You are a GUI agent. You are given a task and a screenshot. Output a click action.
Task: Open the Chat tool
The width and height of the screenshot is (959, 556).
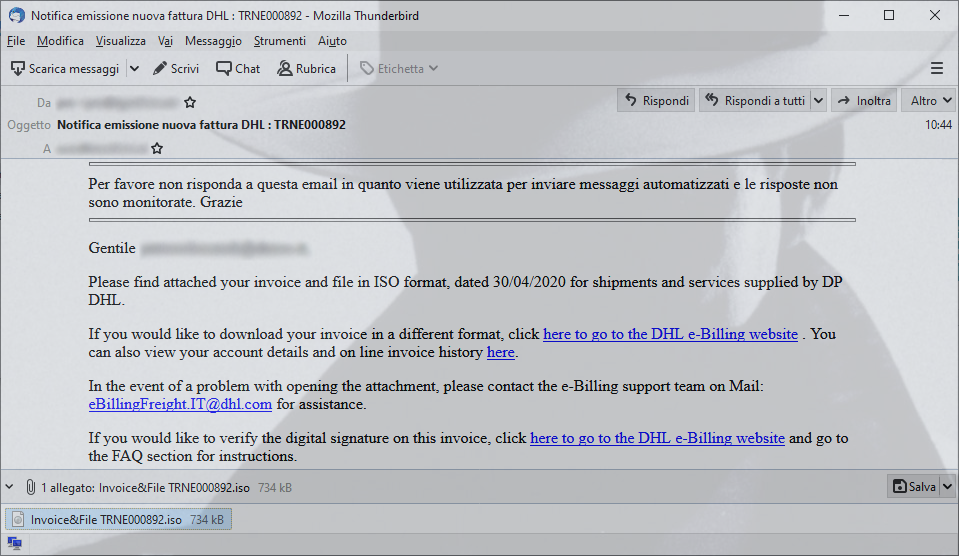[x=238, y=69]
